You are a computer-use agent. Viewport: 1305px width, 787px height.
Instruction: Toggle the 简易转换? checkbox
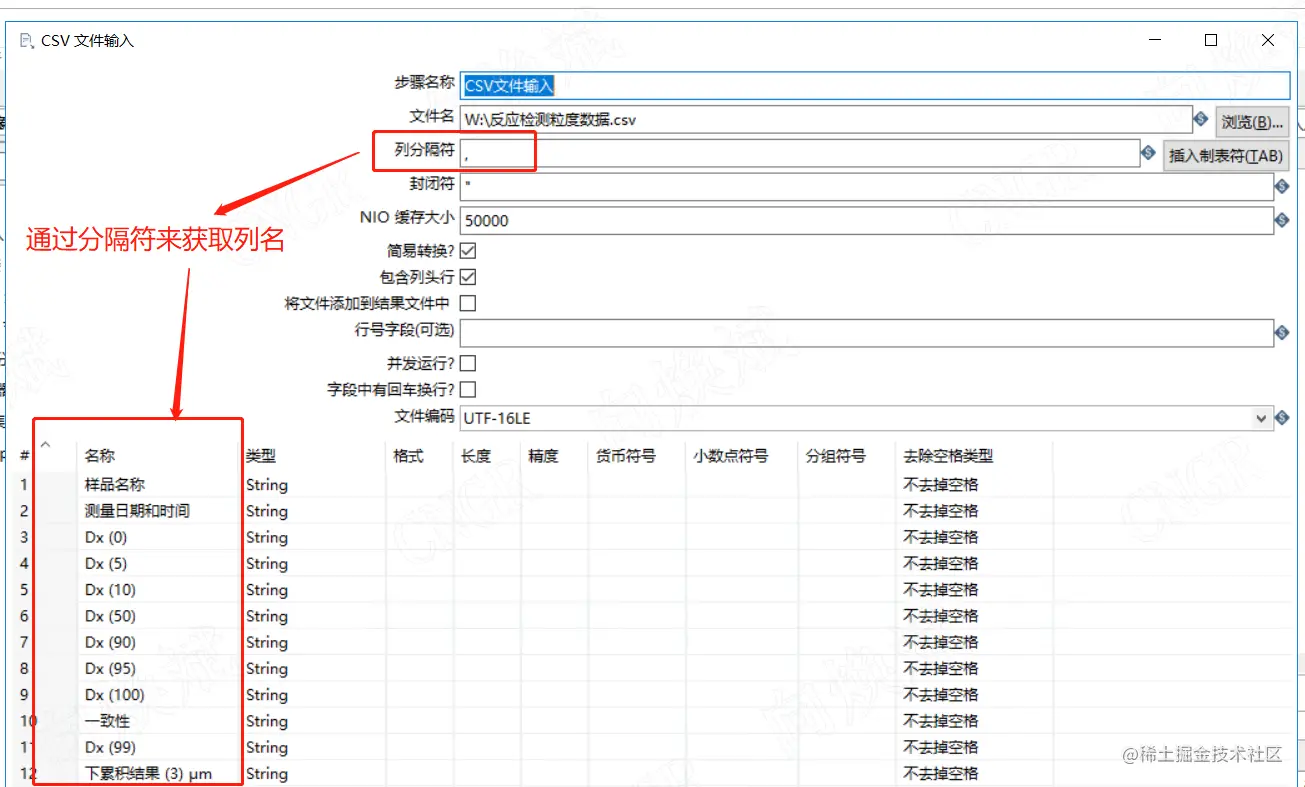click(x=467, y=251)
